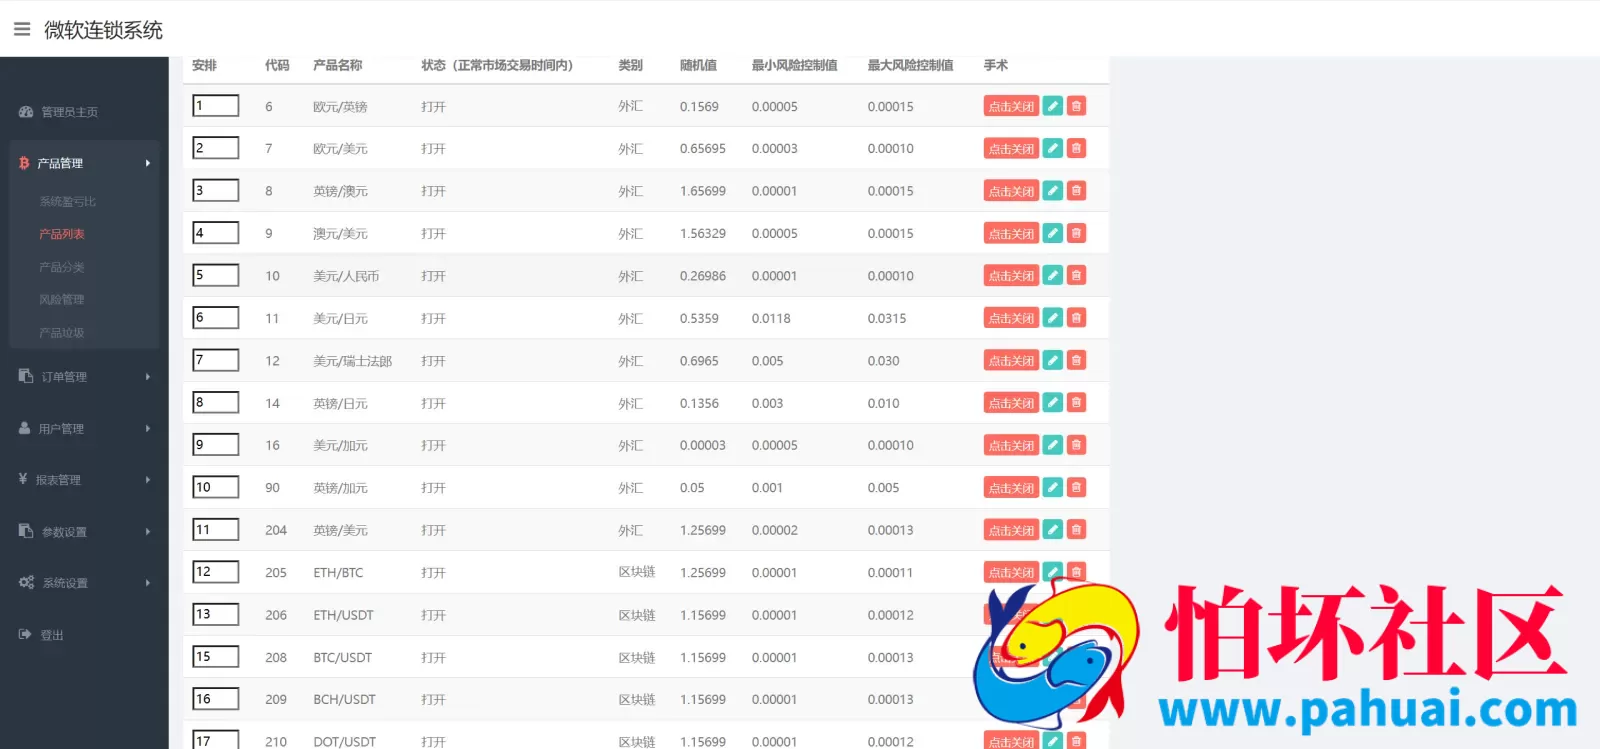Screen dimensions: 1600x749
Task: Delete the 美元/瑞士法郎 product entry
Action: click(x=1076, y=360)
